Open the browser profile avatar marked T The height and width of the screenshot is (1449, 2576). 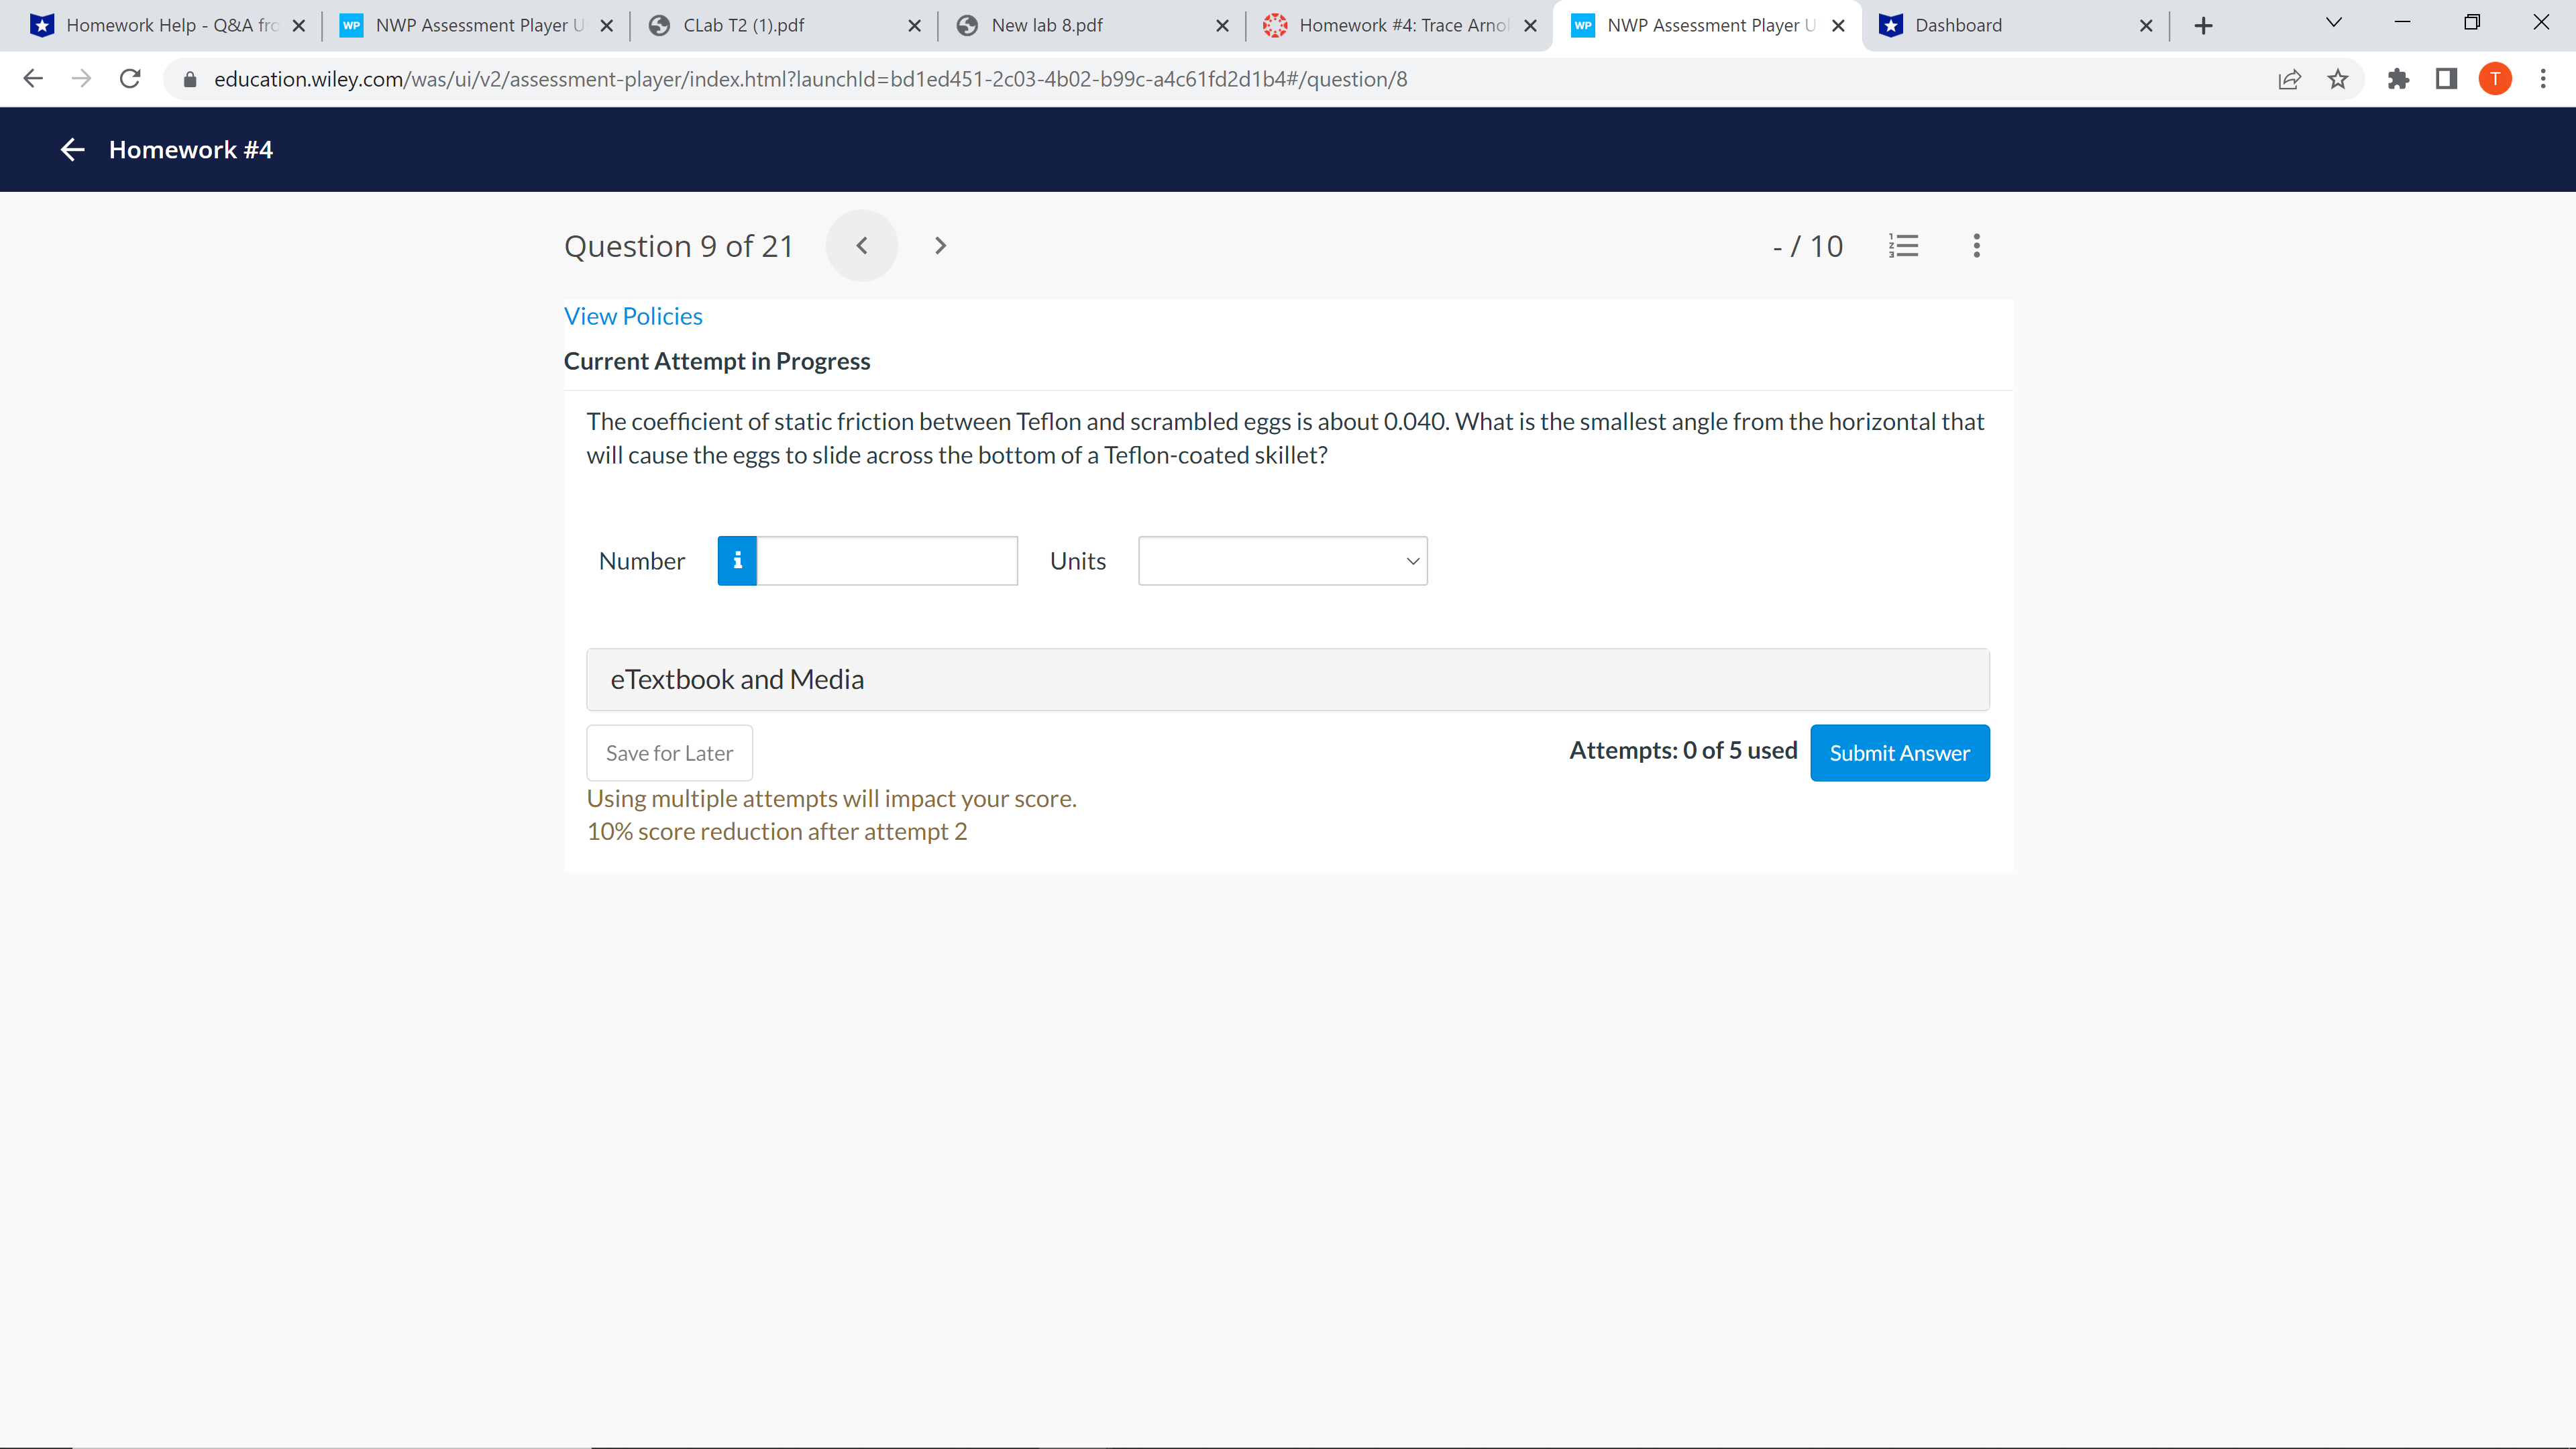[x=2495, y=79]
